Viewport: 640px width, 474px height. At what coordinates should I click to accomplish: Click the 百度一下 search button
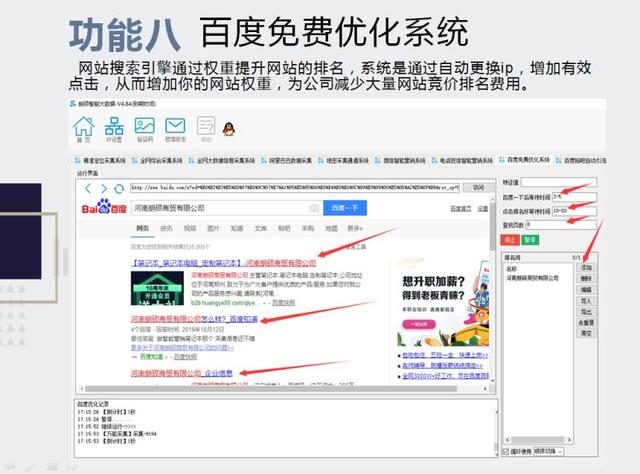point(345,208)
